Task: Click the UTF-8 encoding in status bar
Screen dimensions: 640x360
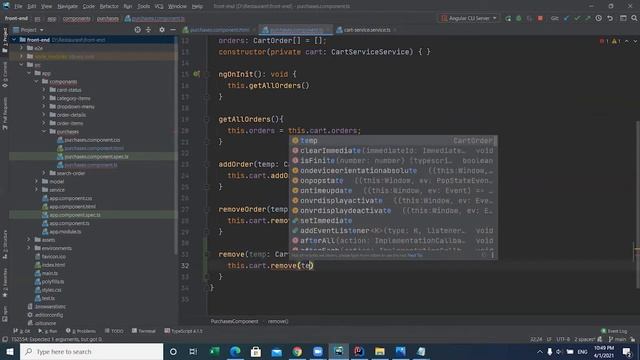Action: pyautogui.click(x=563, y=339)
